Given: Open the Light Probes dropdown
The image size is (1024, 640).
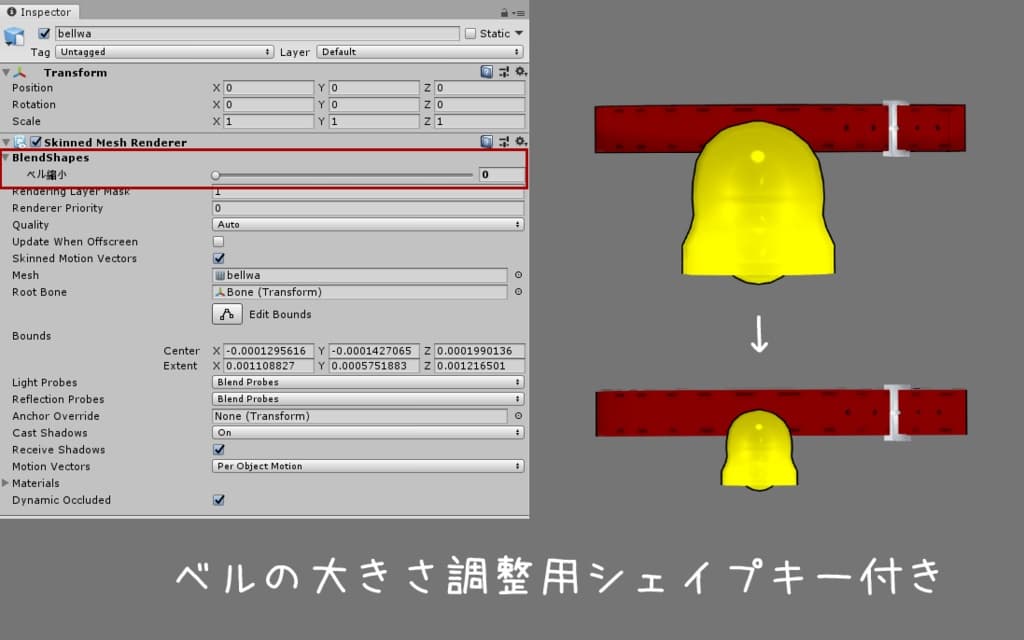Looking at the screenshot, I should tap(368, 382).
